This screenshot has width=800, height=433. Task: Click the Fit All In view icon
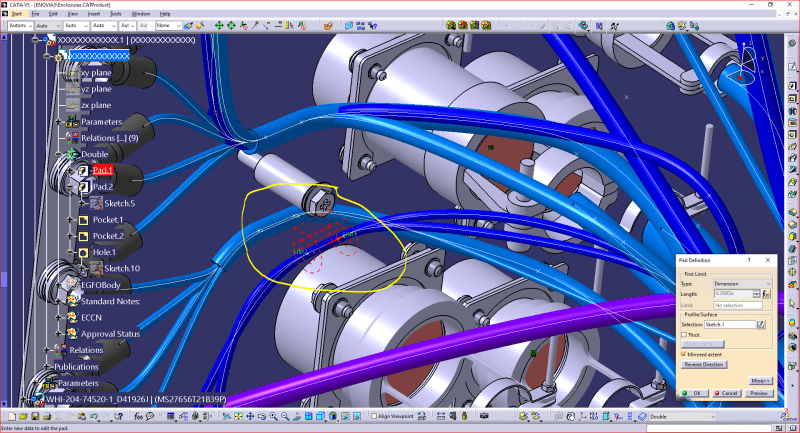pos(238,416)
